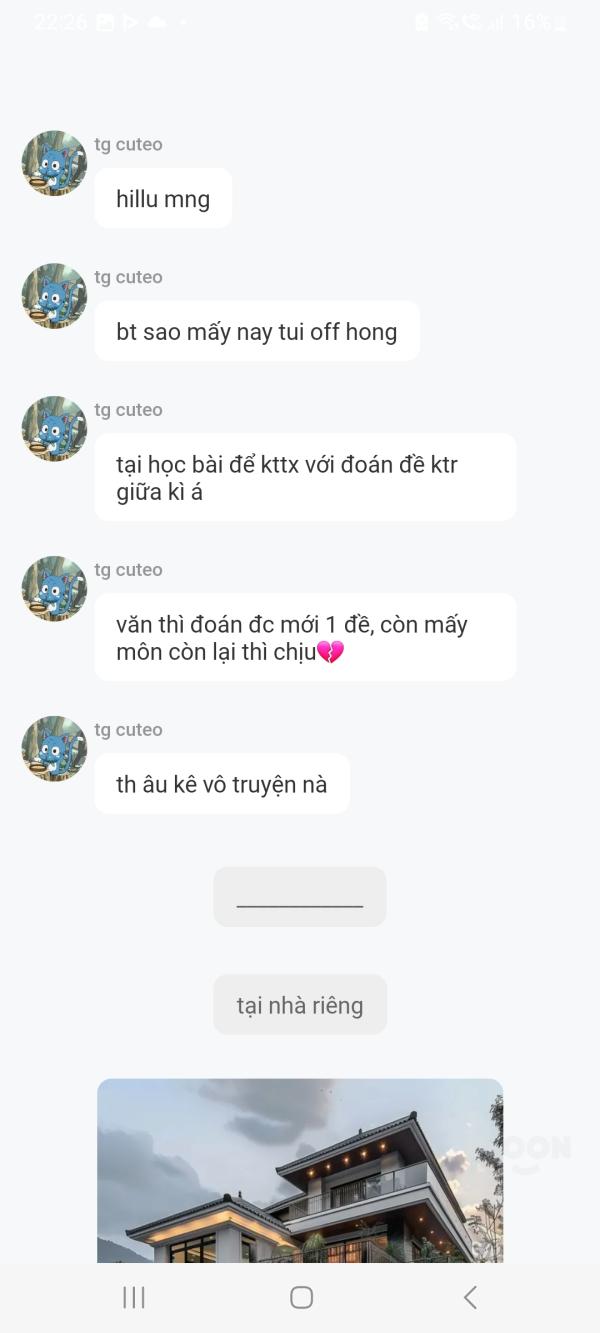The height and width of the screenshot is (1333, 600).
Task: Tap the gallery image icon in status bar
Action: tap(105, 22)
